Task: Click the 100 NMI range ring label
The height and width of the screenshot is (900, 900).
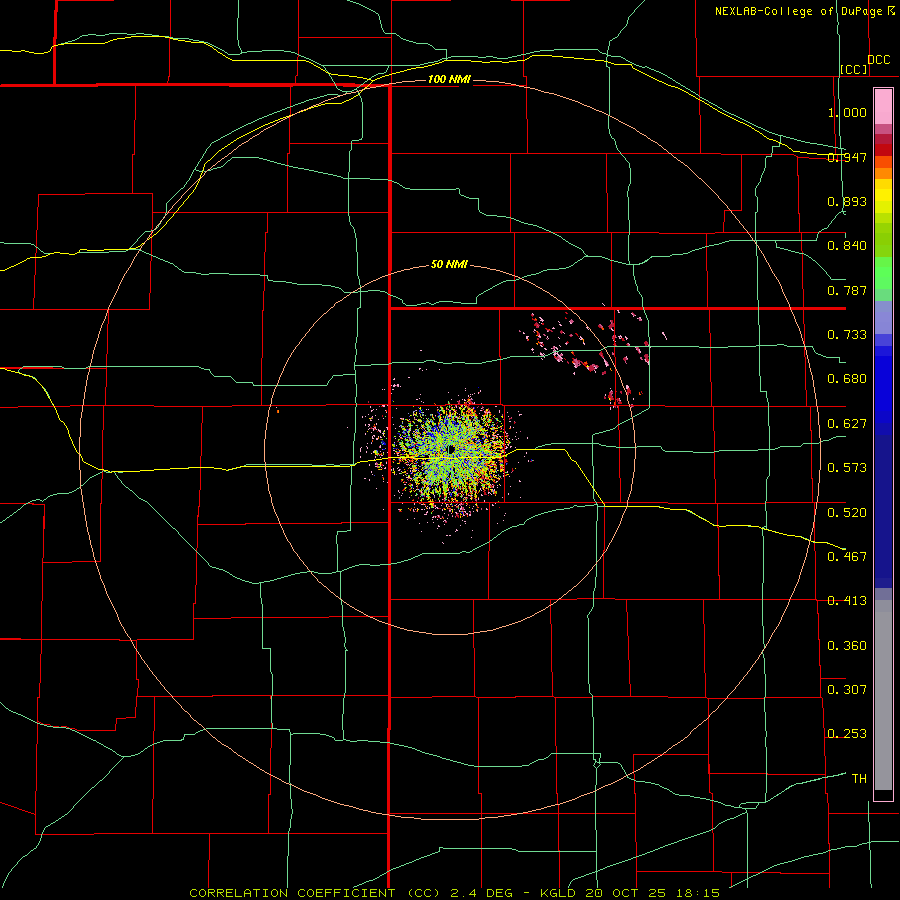Action: point(449,79)
